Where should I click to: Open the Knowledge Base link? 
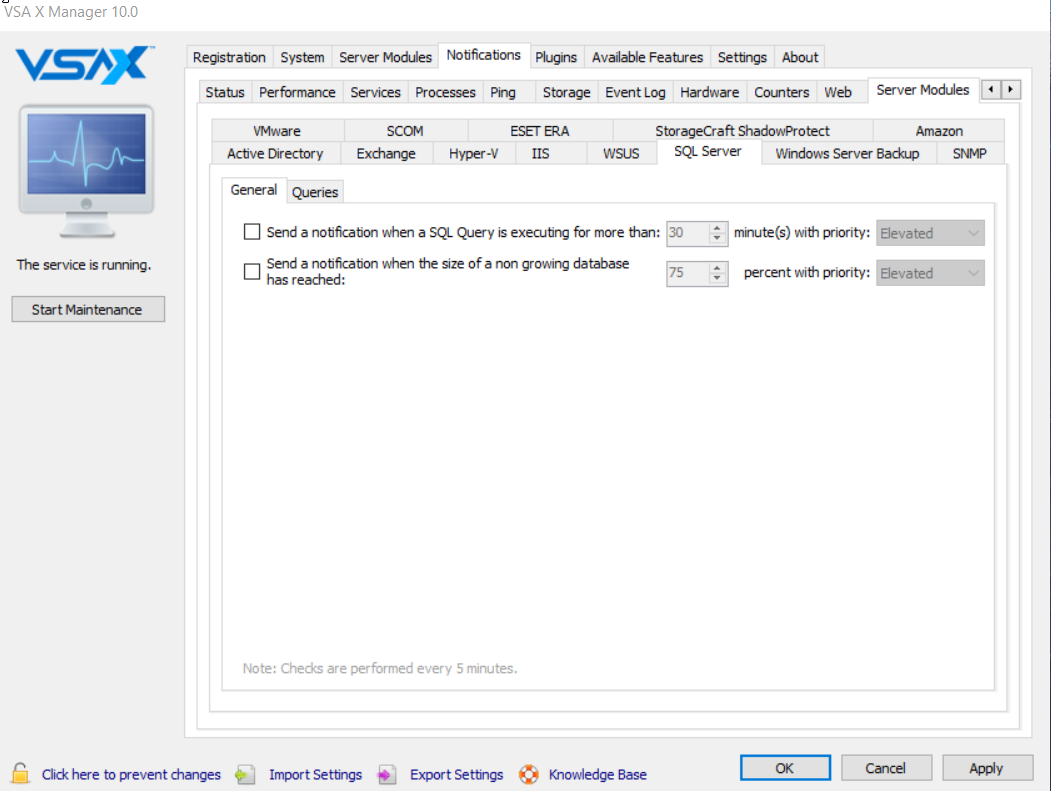(598, 775)
